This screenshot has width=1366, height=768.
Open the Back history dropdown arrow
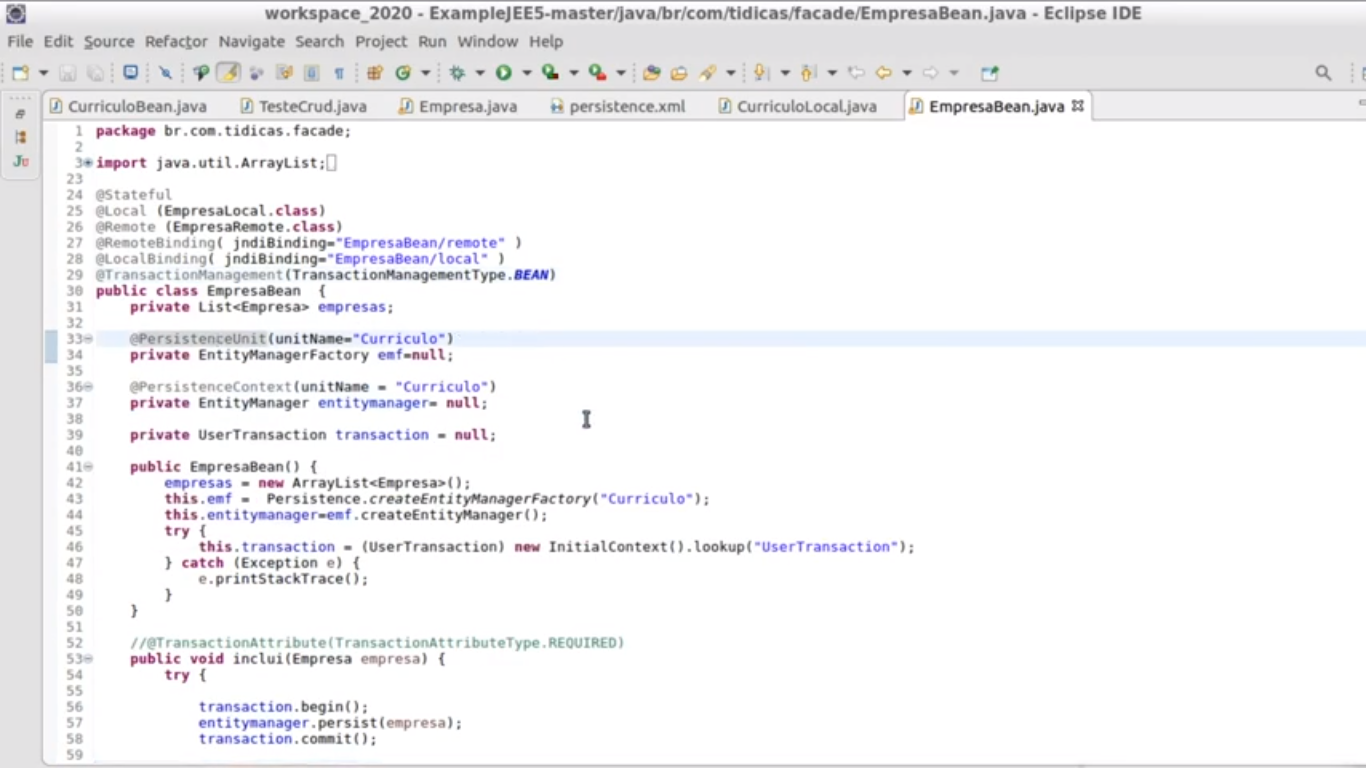coord(907,73)
